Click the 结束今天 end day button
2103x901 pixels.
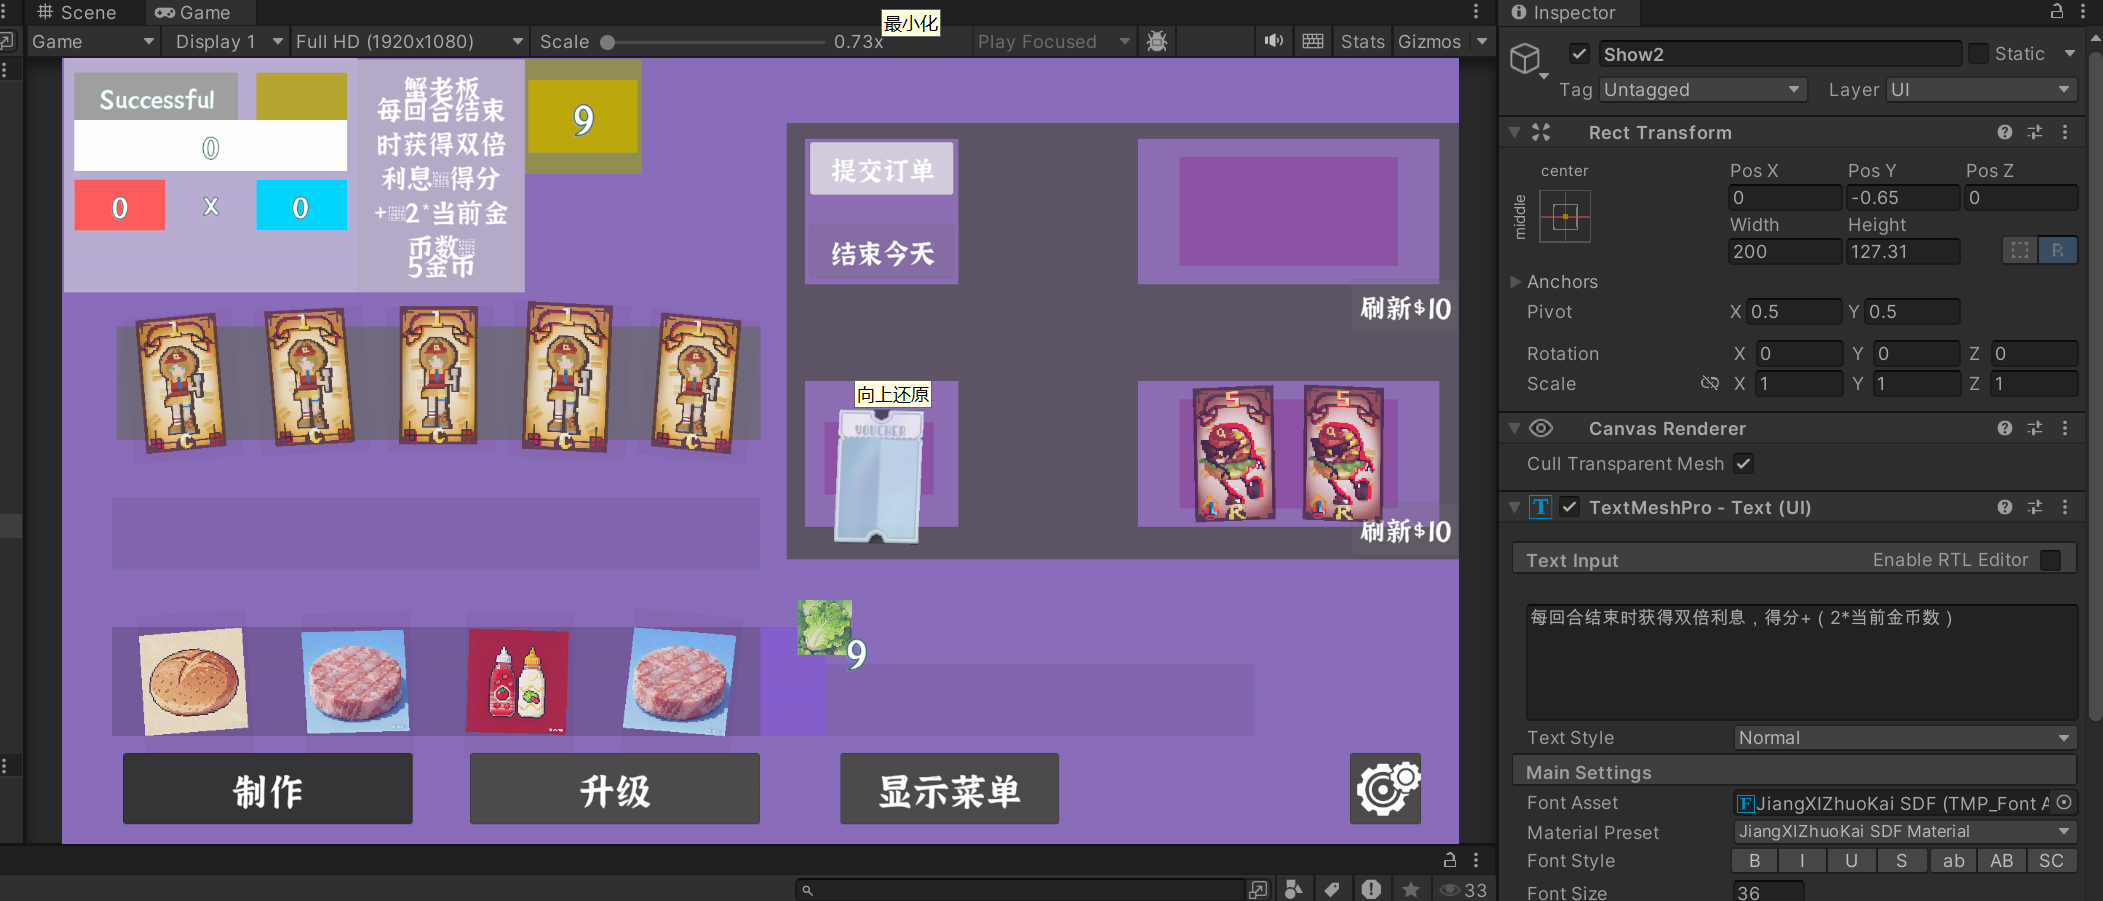[882, 253]
